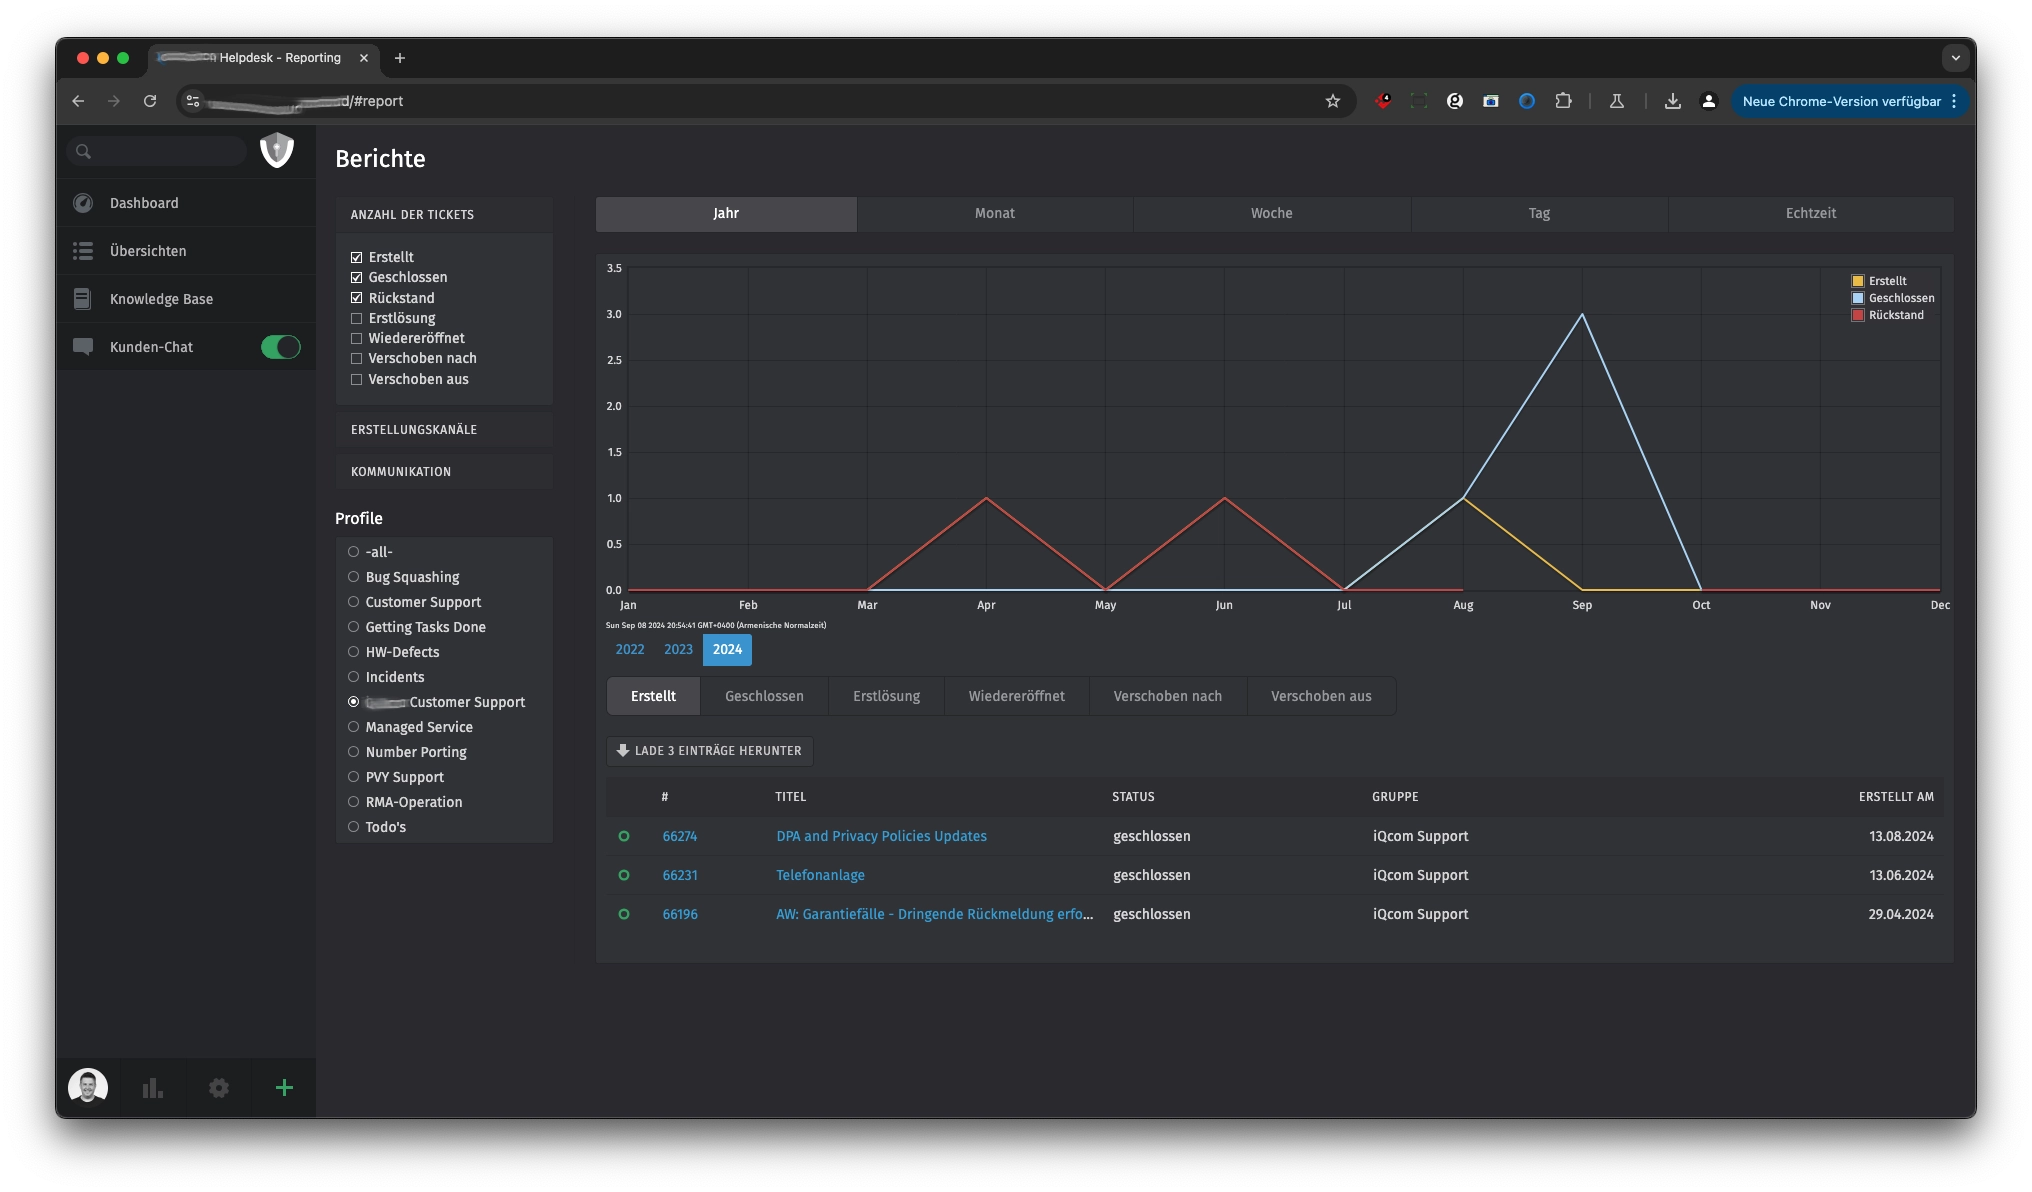The image size is (2032, 1192).
Task: Toggle Kunden-Chat switch
Action: click(x=281, y=346)
